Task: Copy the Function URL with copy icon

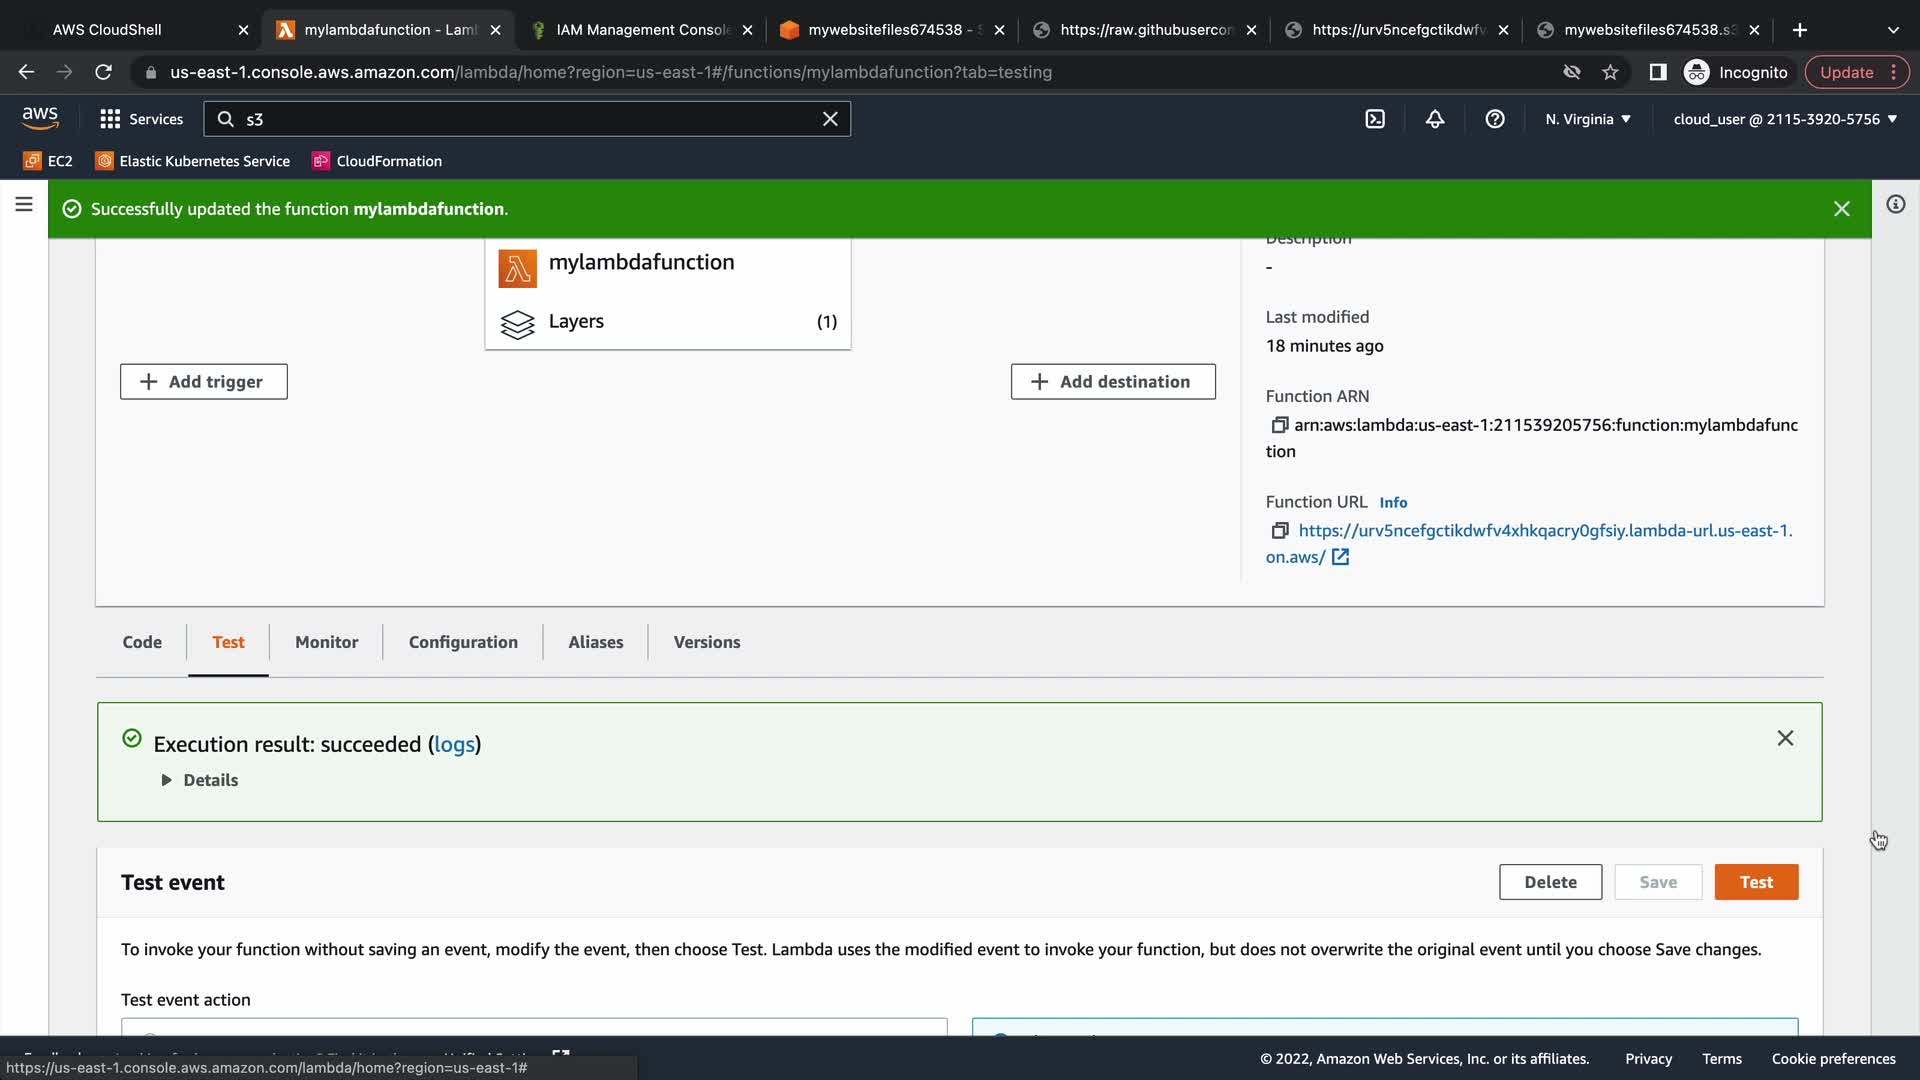Action: [1279, 531]
